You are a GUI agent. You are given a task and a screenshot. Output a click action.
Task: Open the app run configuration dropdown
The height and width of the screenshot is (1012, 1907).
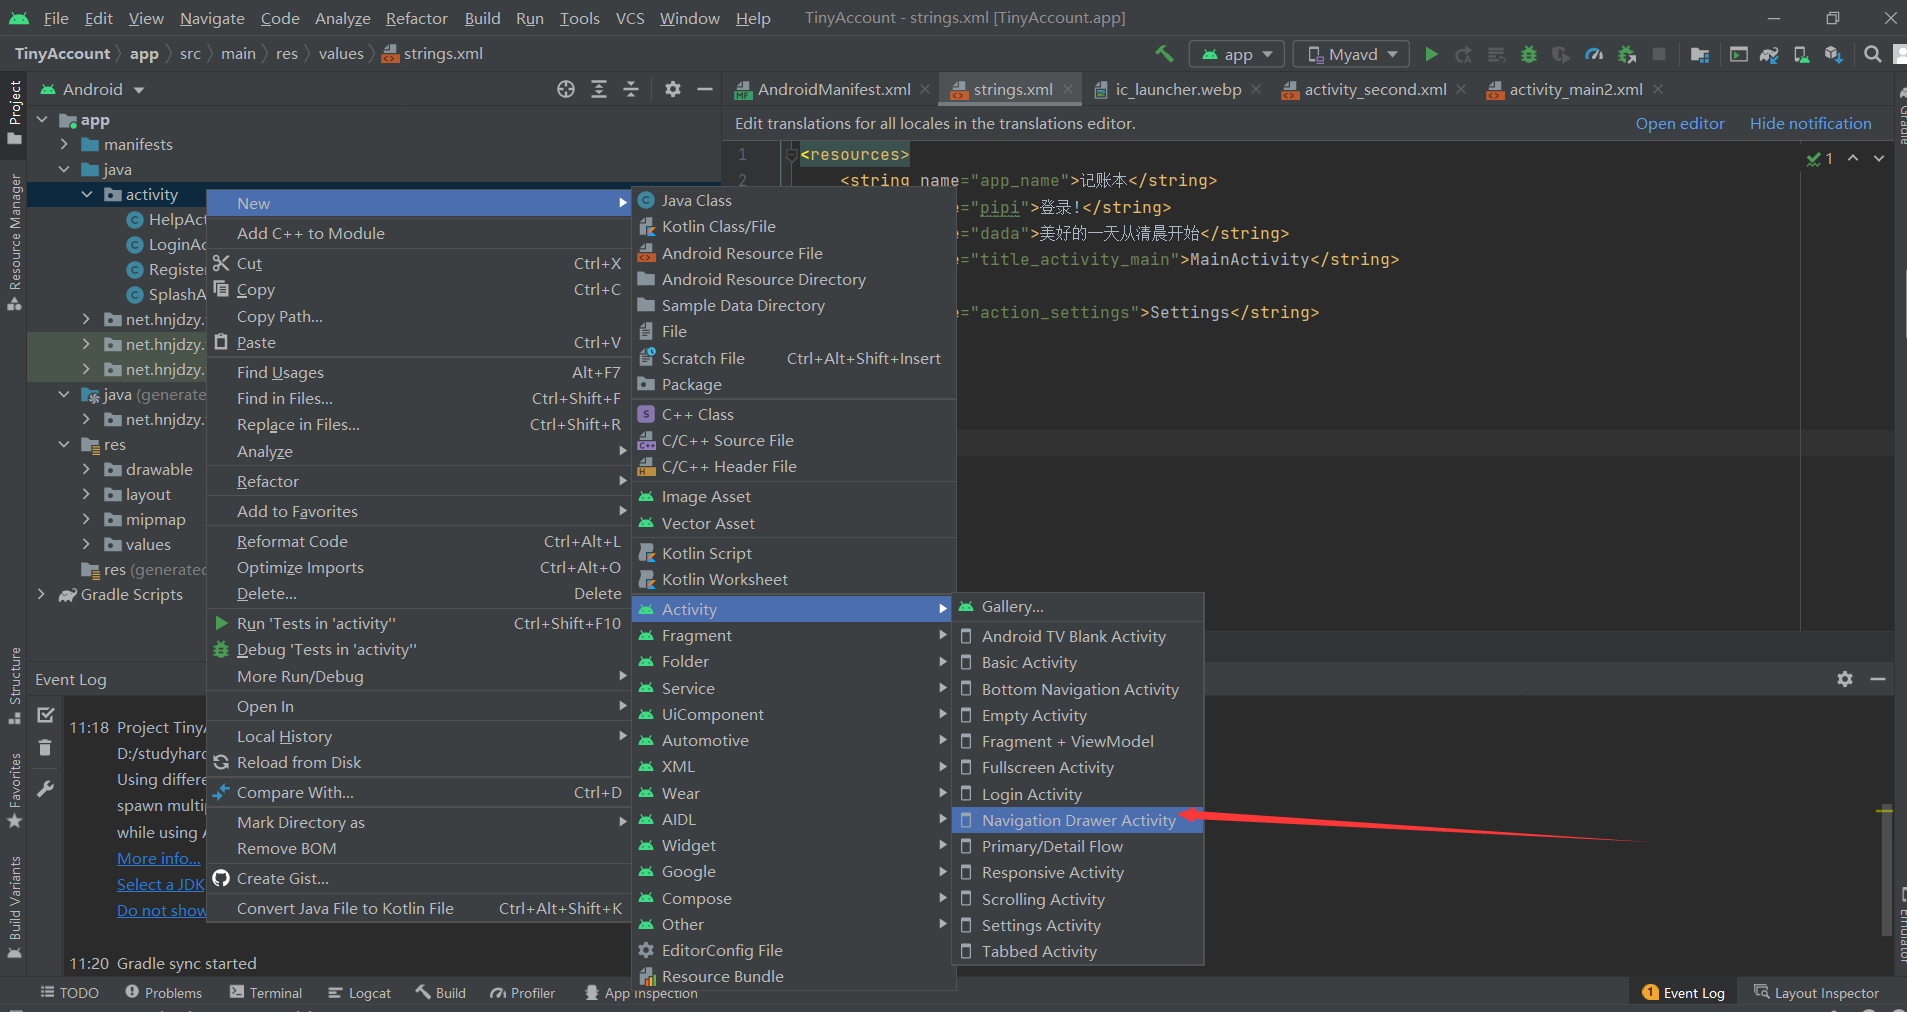click(x=1237, y=54)
